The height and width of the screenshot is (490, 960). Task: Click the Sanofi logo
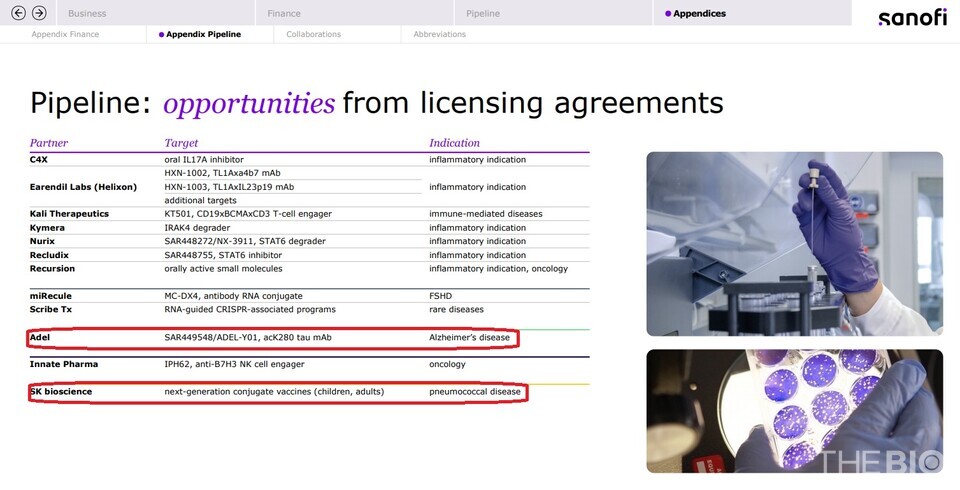[911, 17]
